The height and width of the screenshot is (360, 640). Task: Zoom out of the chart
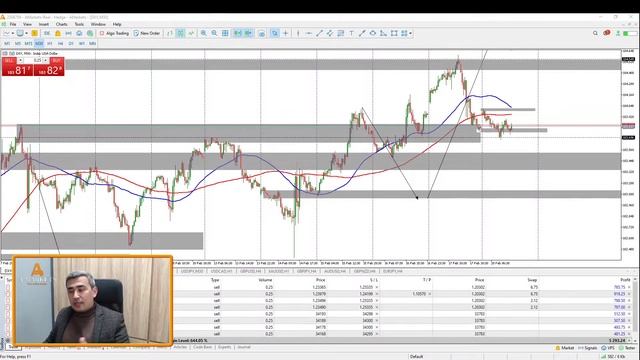pyautogui.click(x=214, y=33)
